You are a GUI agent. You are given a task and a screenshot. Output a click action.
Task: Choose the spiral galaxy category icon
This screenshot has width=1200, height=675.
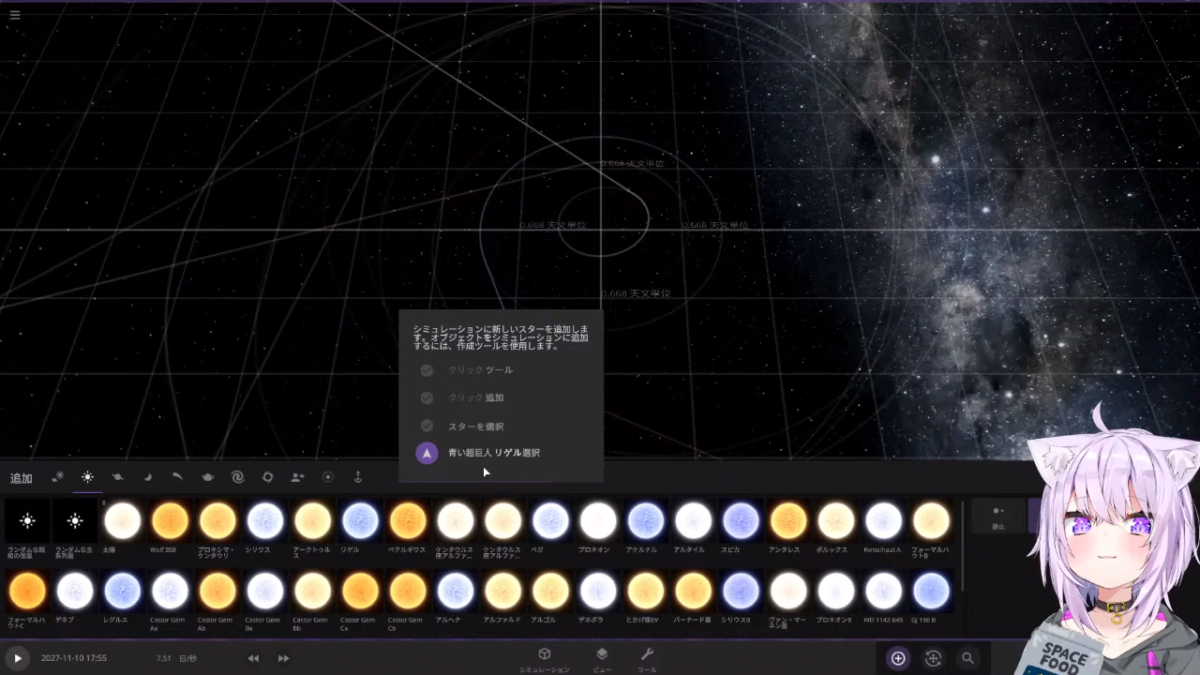(x=237, y=478)
